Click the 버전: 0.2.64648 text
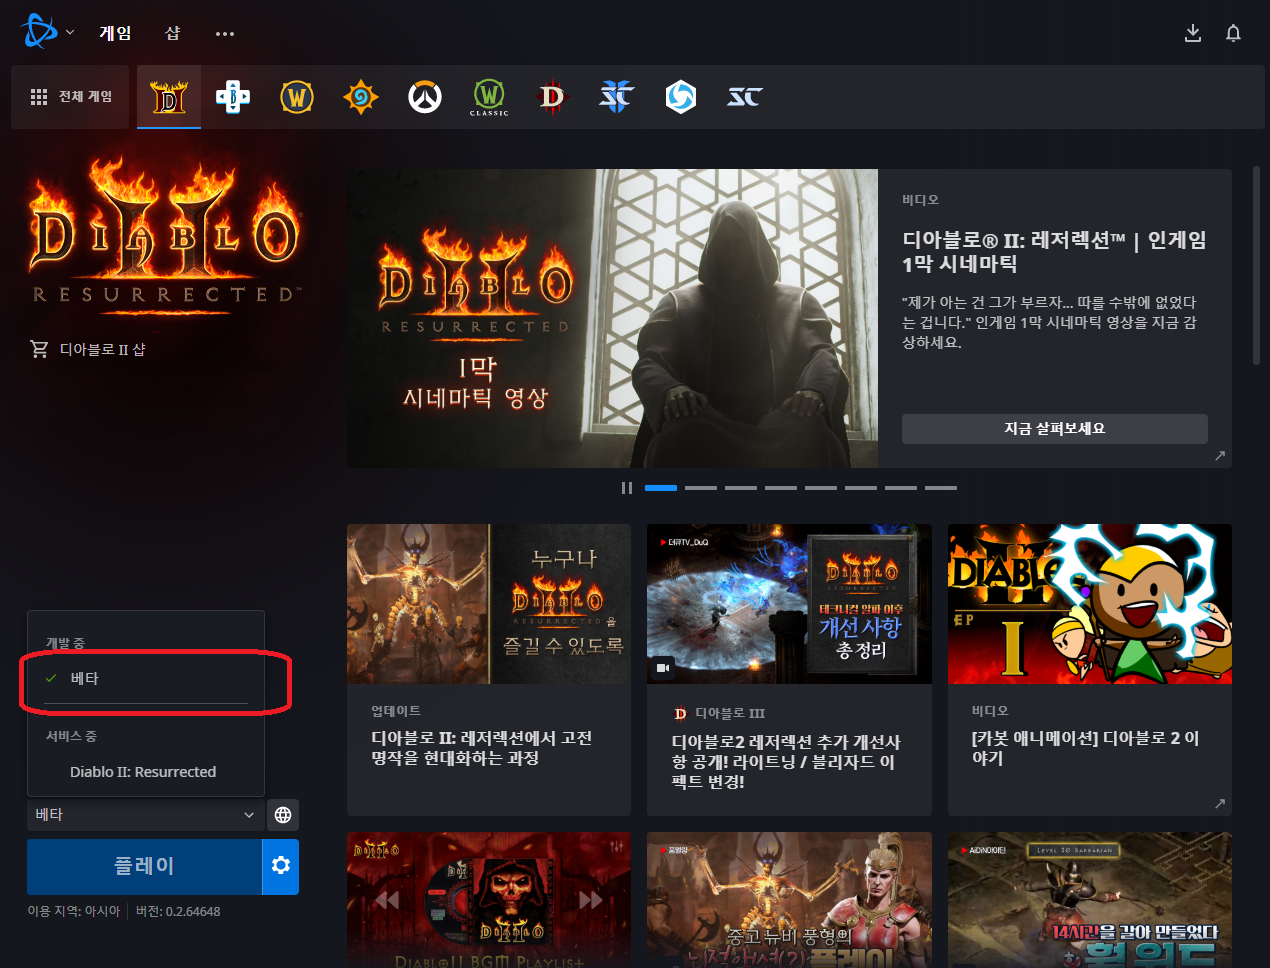 (x=178, y=912)
